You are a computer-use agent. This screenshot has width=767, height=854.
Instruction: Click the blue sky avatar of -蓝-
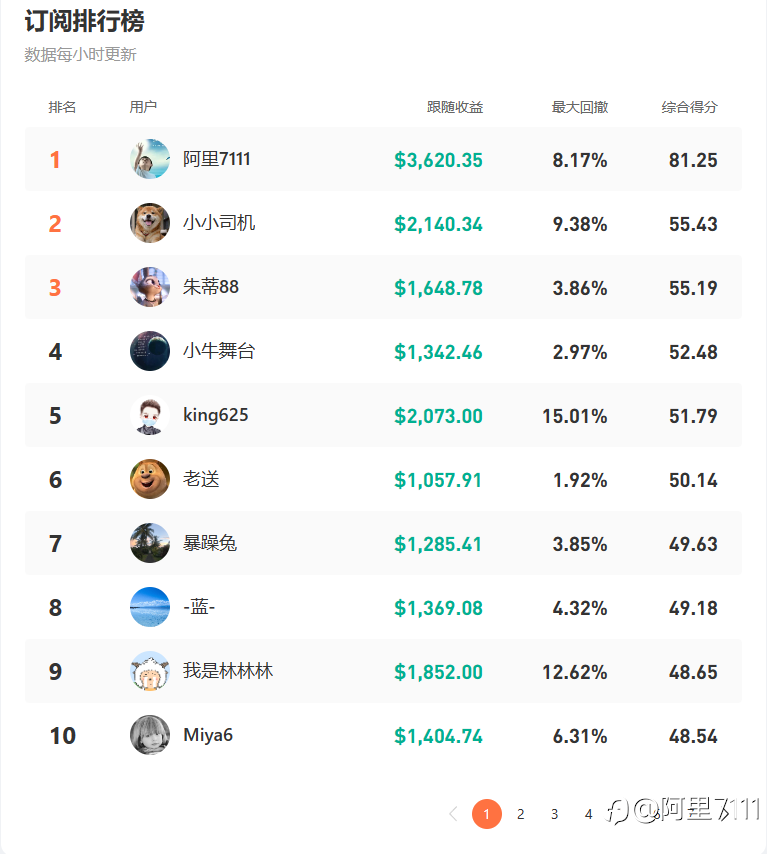pyautogui.click(x=150, y=607)
